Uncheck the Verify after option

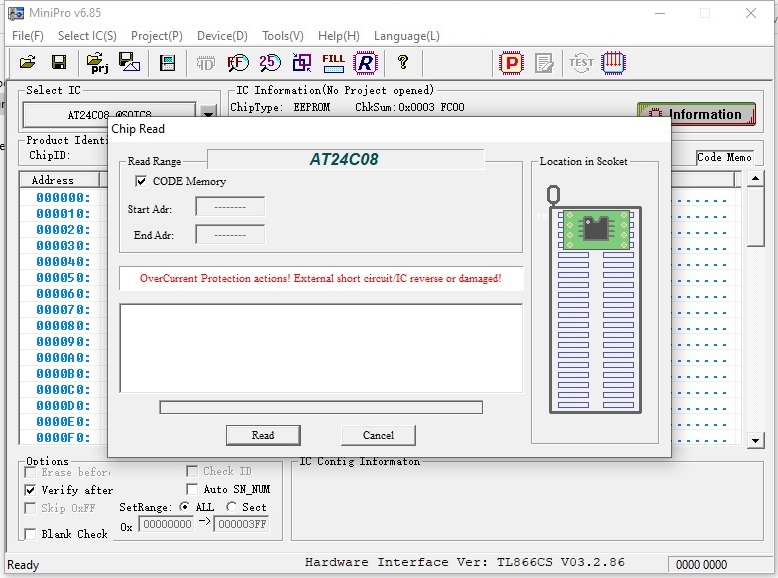pyautogui.click(x=30, y=490)
